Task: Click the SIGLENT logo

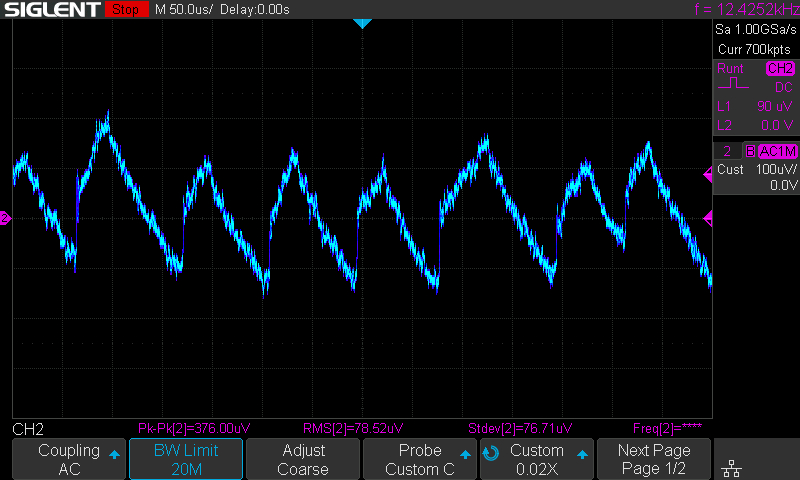Action: 52,9
